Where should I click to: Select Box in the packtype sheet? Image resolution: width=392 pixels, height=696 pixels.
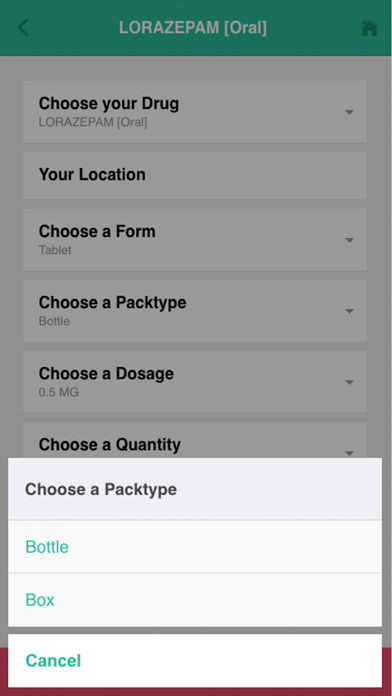[195, 600]
